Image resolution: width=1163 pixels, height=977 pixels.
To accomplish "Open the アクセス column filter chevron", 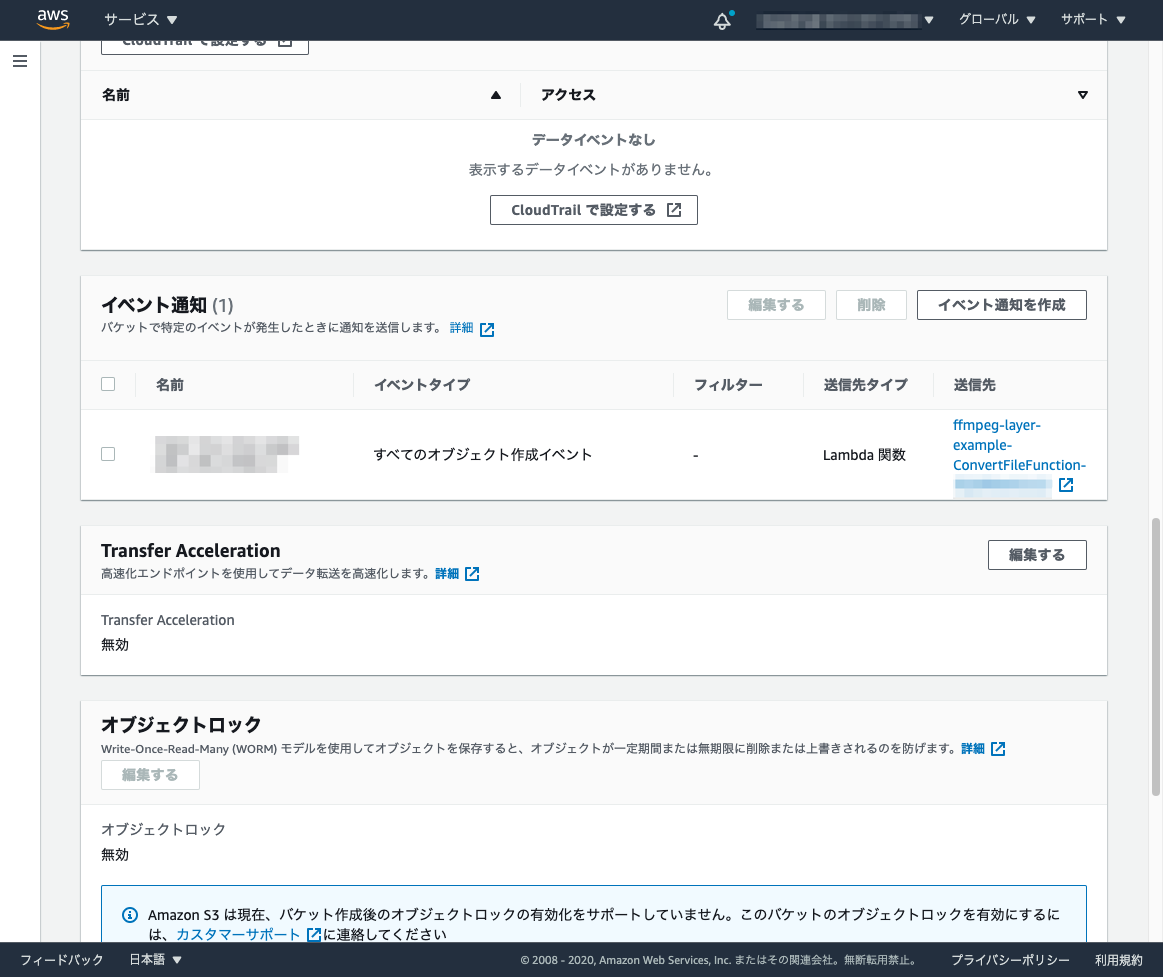I will [1083, 94].
